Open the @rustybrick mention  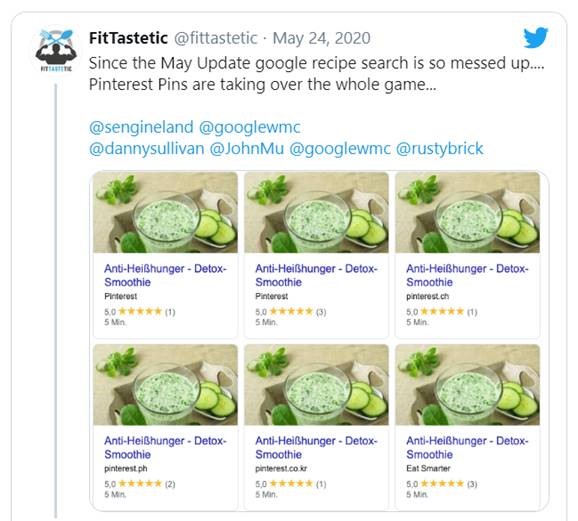[x=439, y=149]
